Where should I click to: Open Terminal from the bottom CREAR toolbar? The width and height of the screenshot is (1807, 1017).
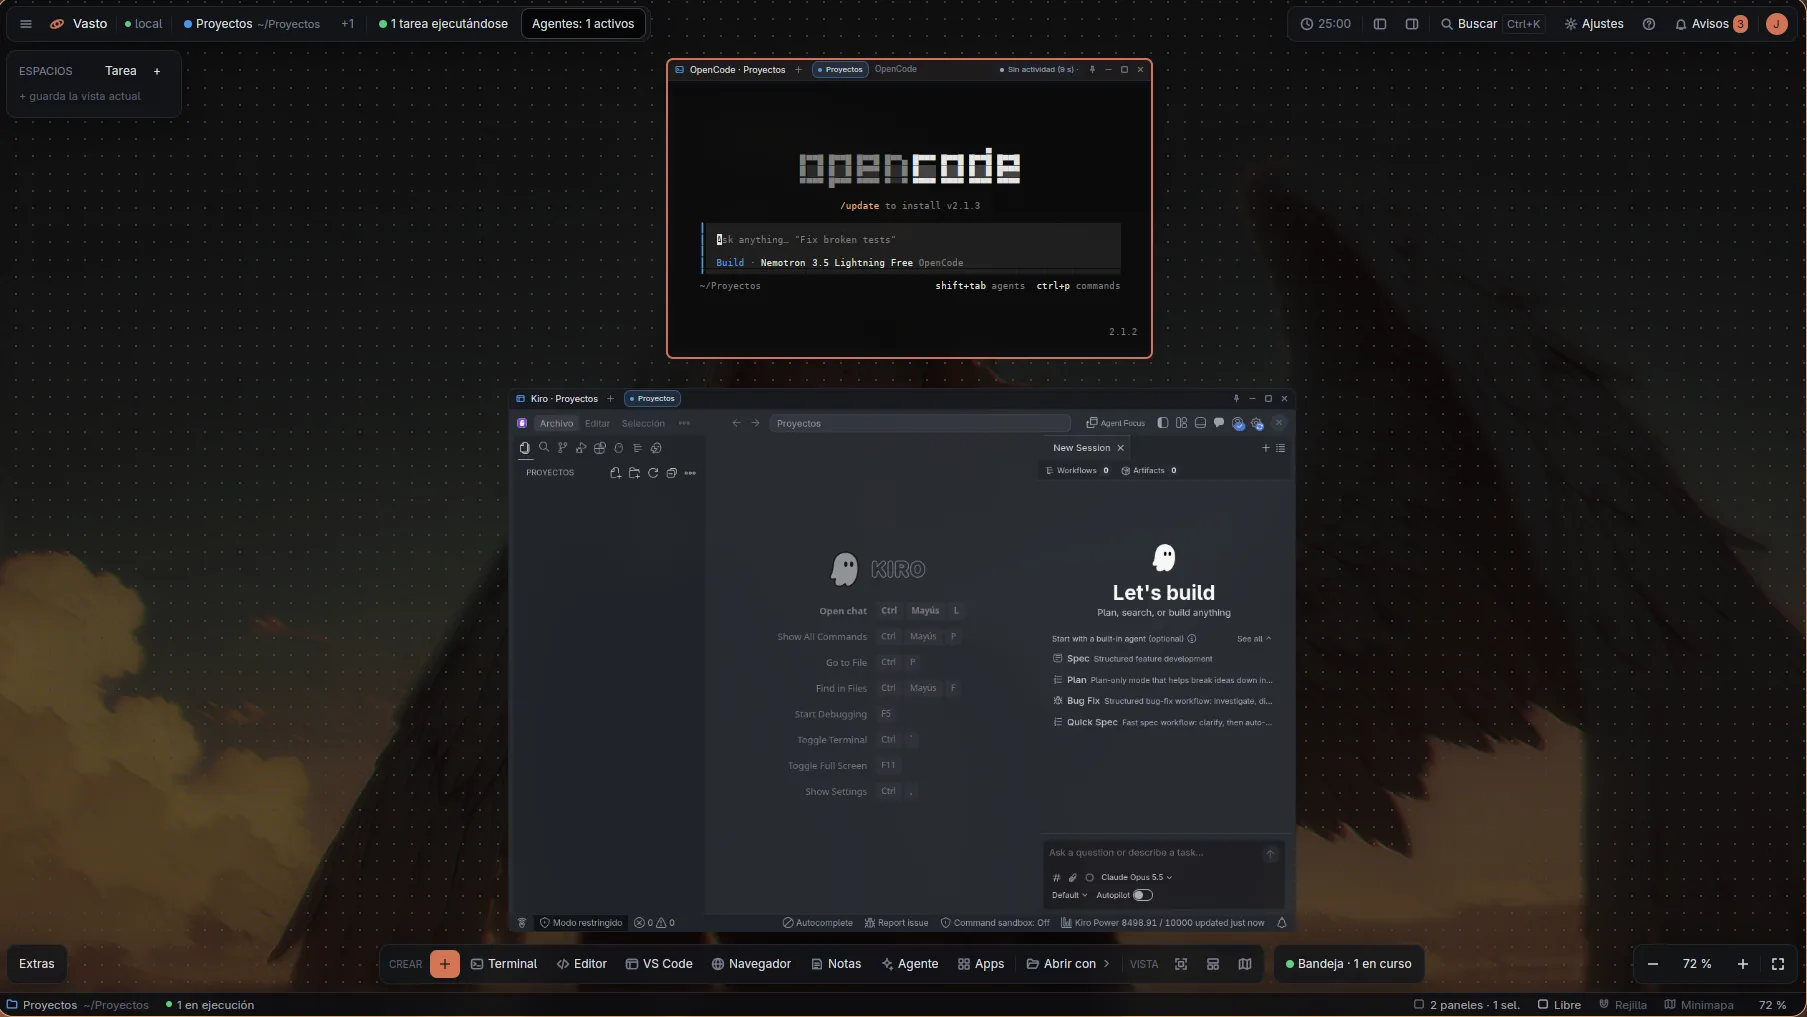(504, 964)
